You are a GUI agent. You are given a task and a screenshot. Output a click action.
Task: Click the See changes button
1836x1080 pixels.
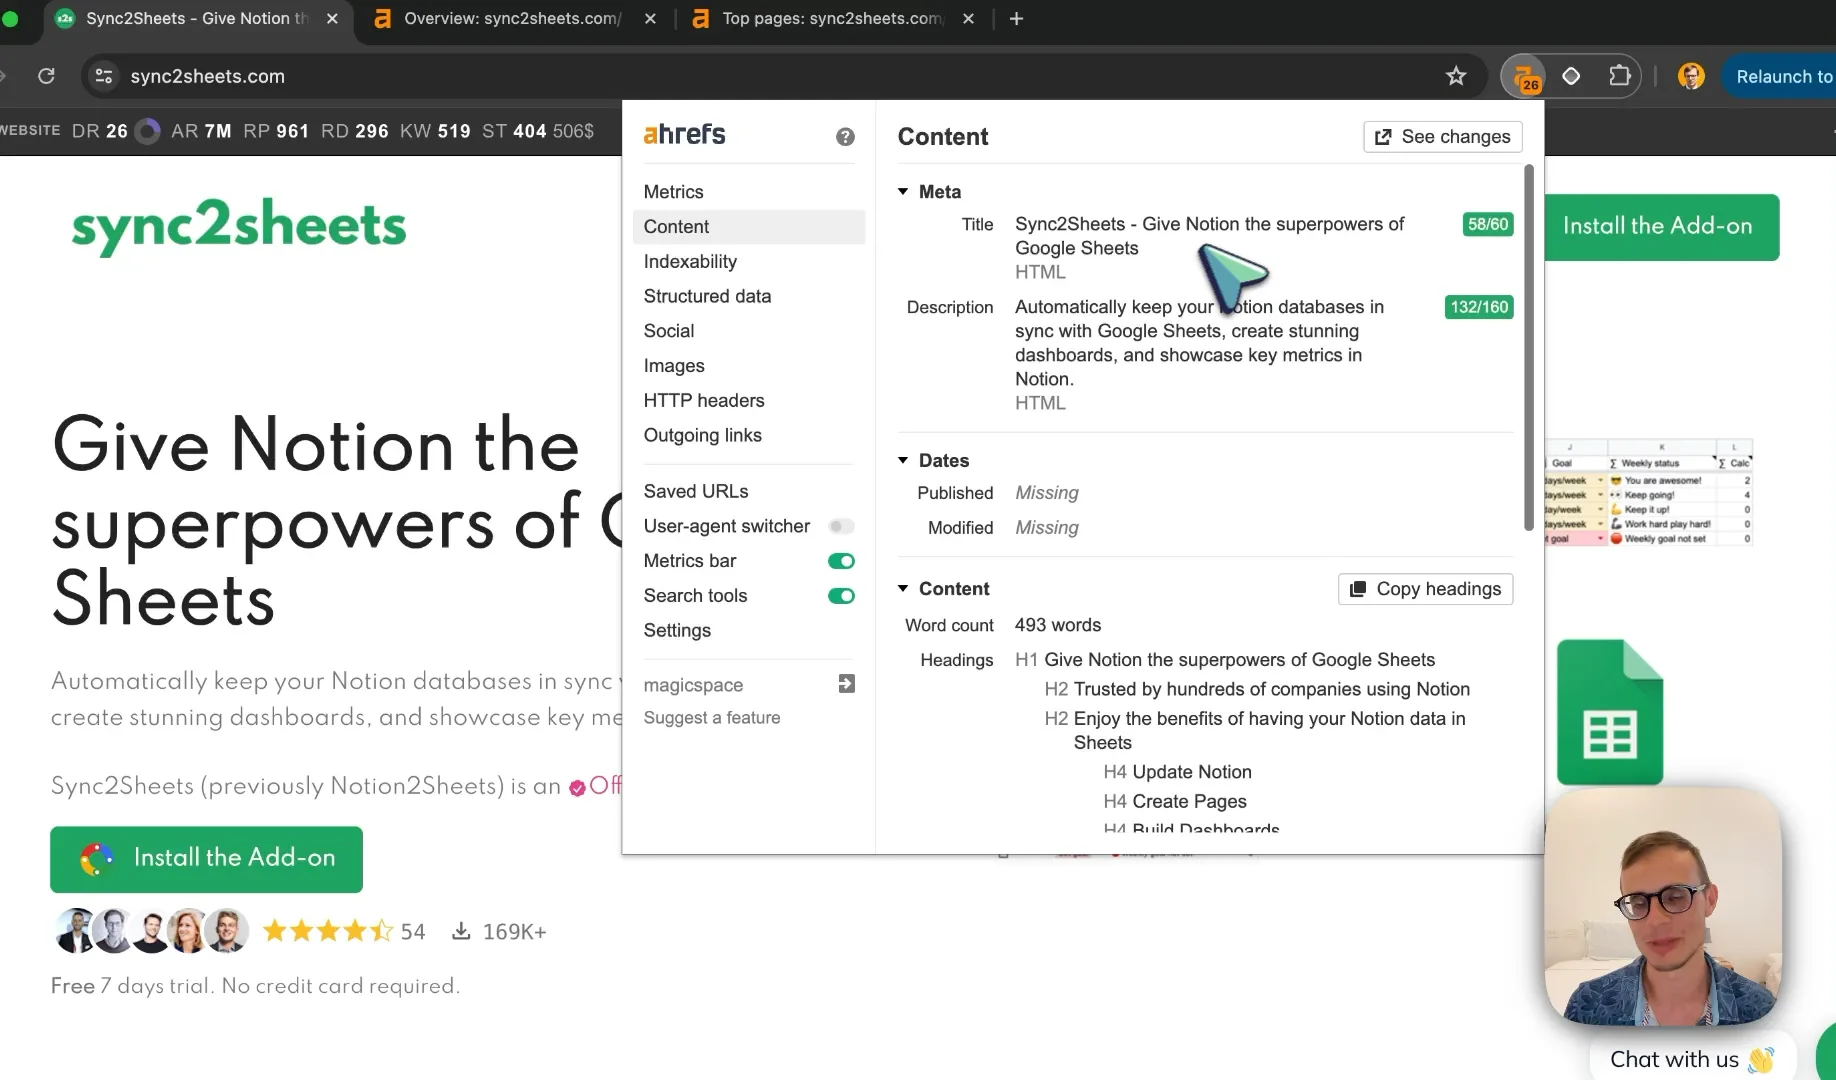click(1442, 137)
